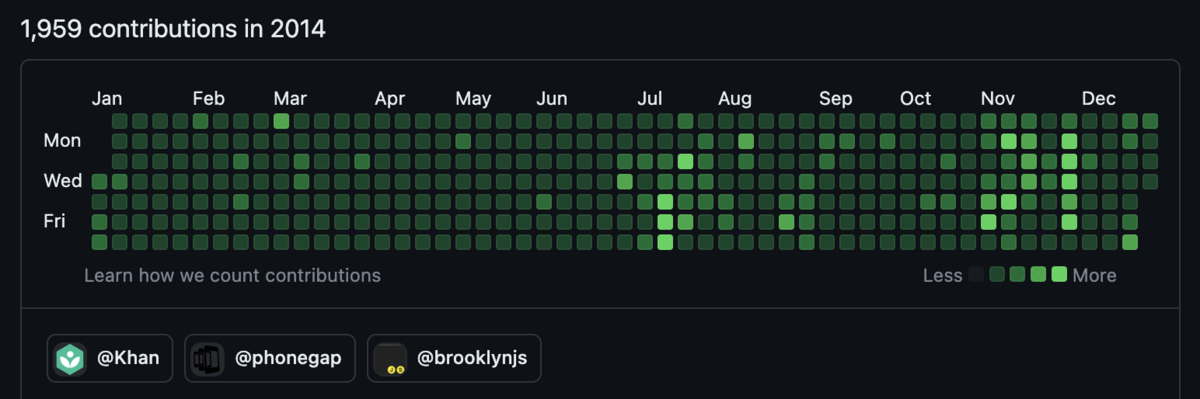Click the second legend color square

tap(997, 275)
